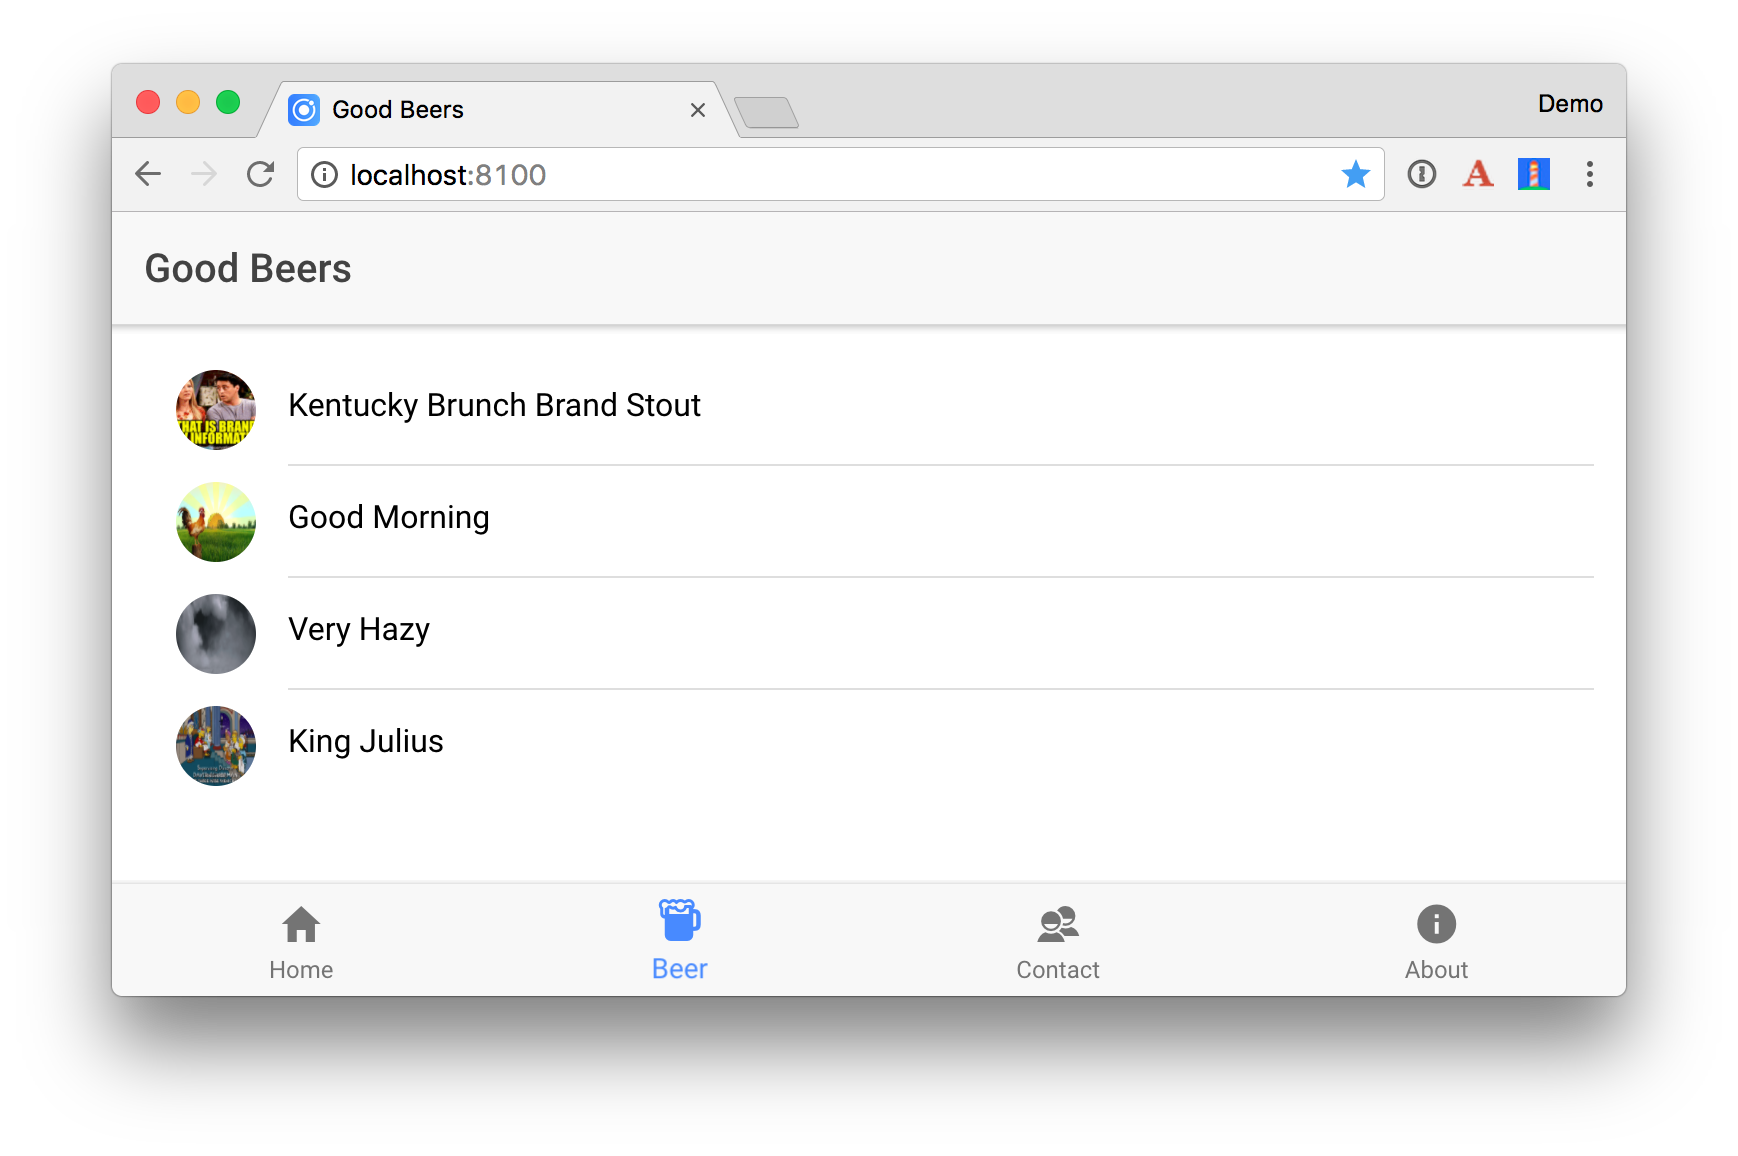Screen dimensions: 1738x1156
Task: Click the Good Morning rooster avatar
Action: tap(216, 522)
